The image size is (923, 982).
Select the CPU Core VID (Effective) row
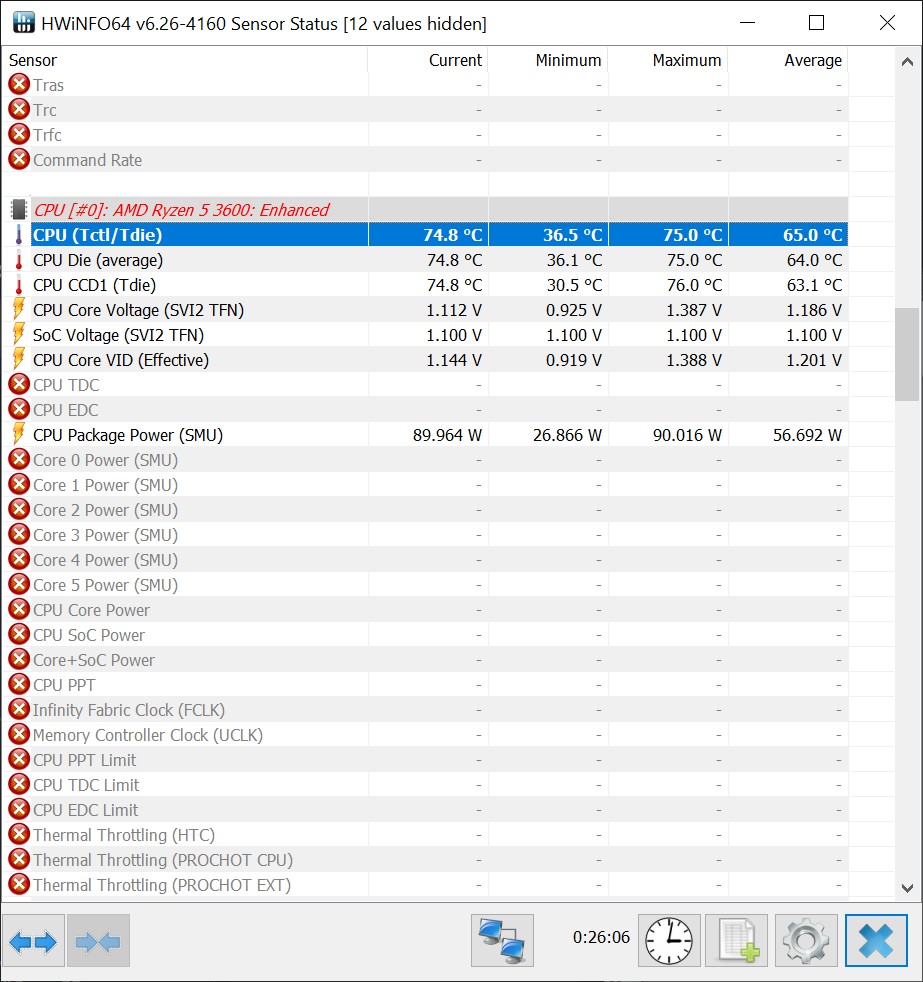[x=425, y=360]
